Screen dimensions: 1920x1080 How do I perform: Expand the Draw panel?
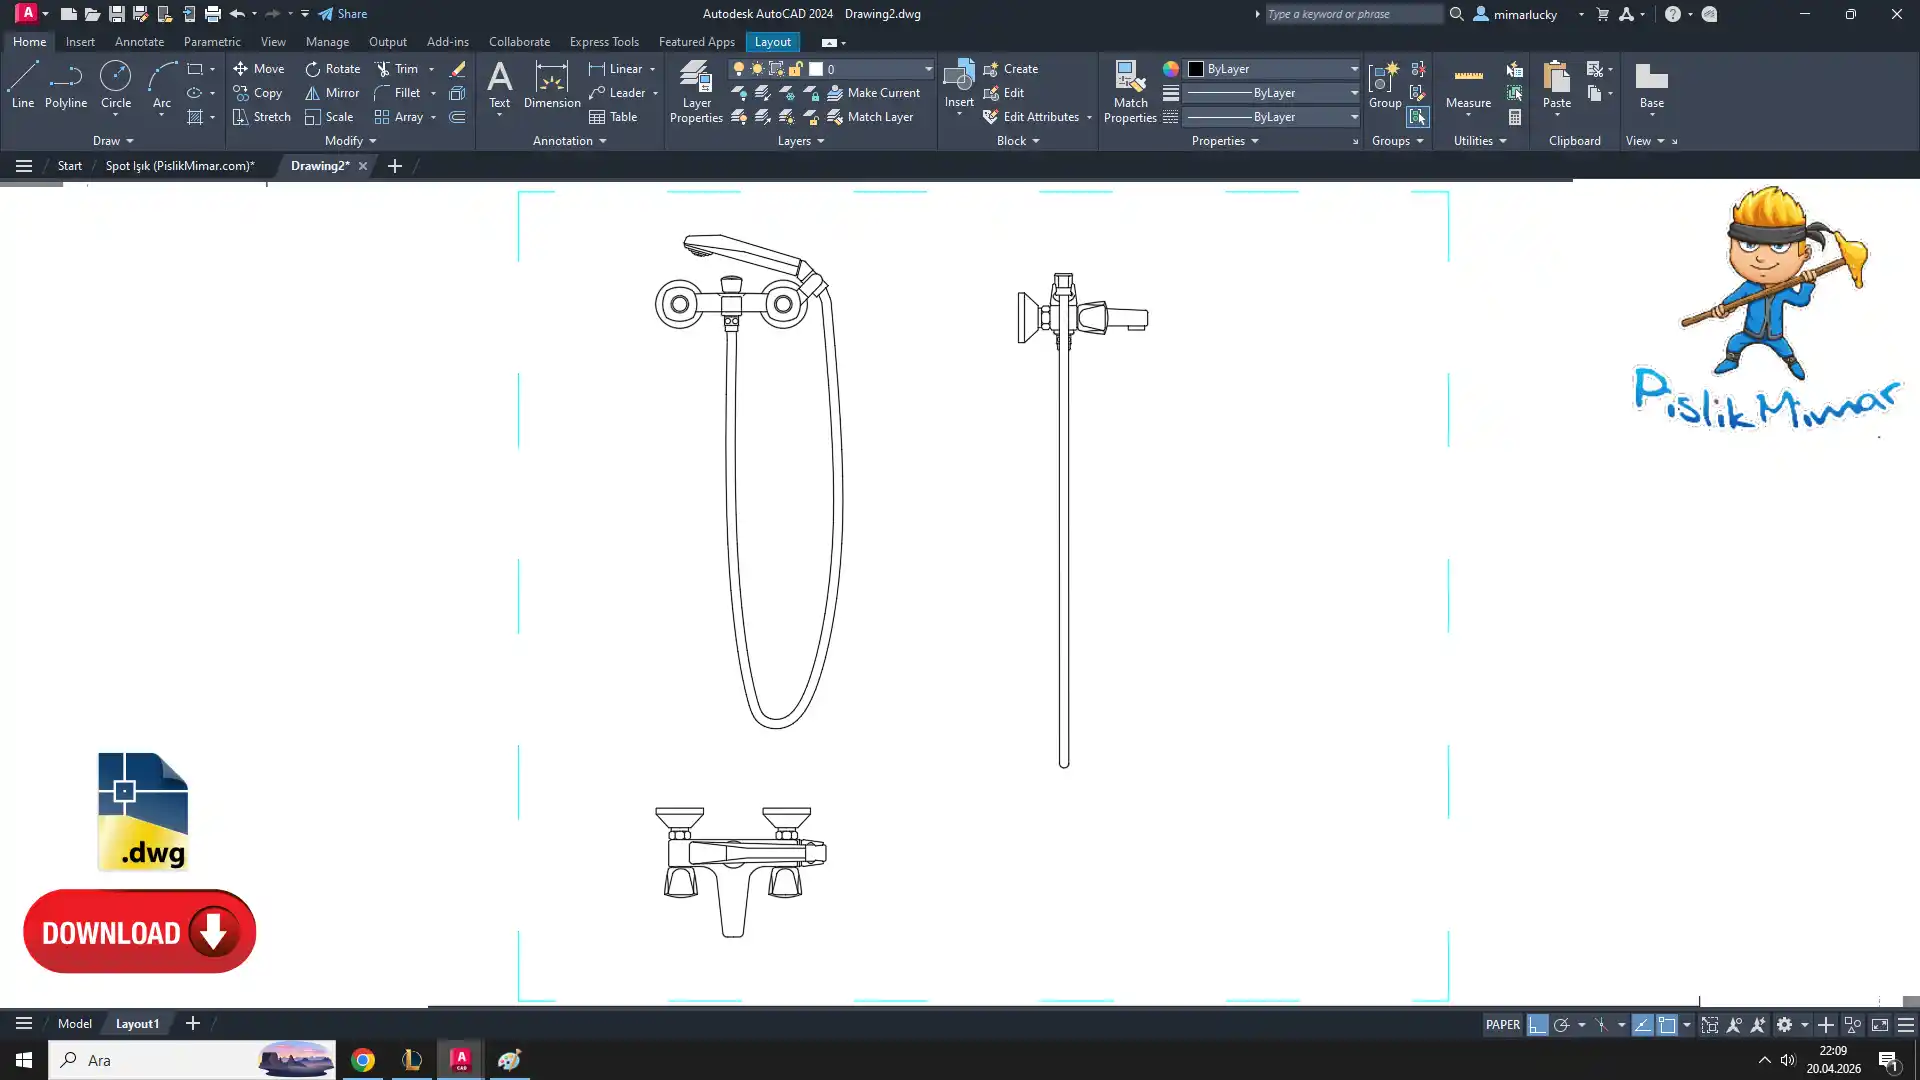click(113, 141)
